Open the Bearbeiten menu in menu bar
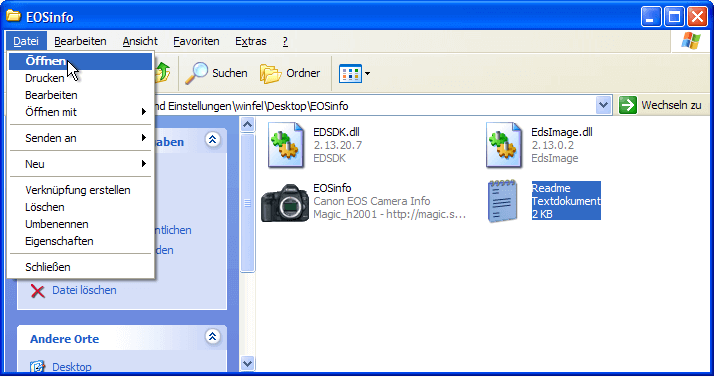The image size is (714, 377). (x=80, y=41)
